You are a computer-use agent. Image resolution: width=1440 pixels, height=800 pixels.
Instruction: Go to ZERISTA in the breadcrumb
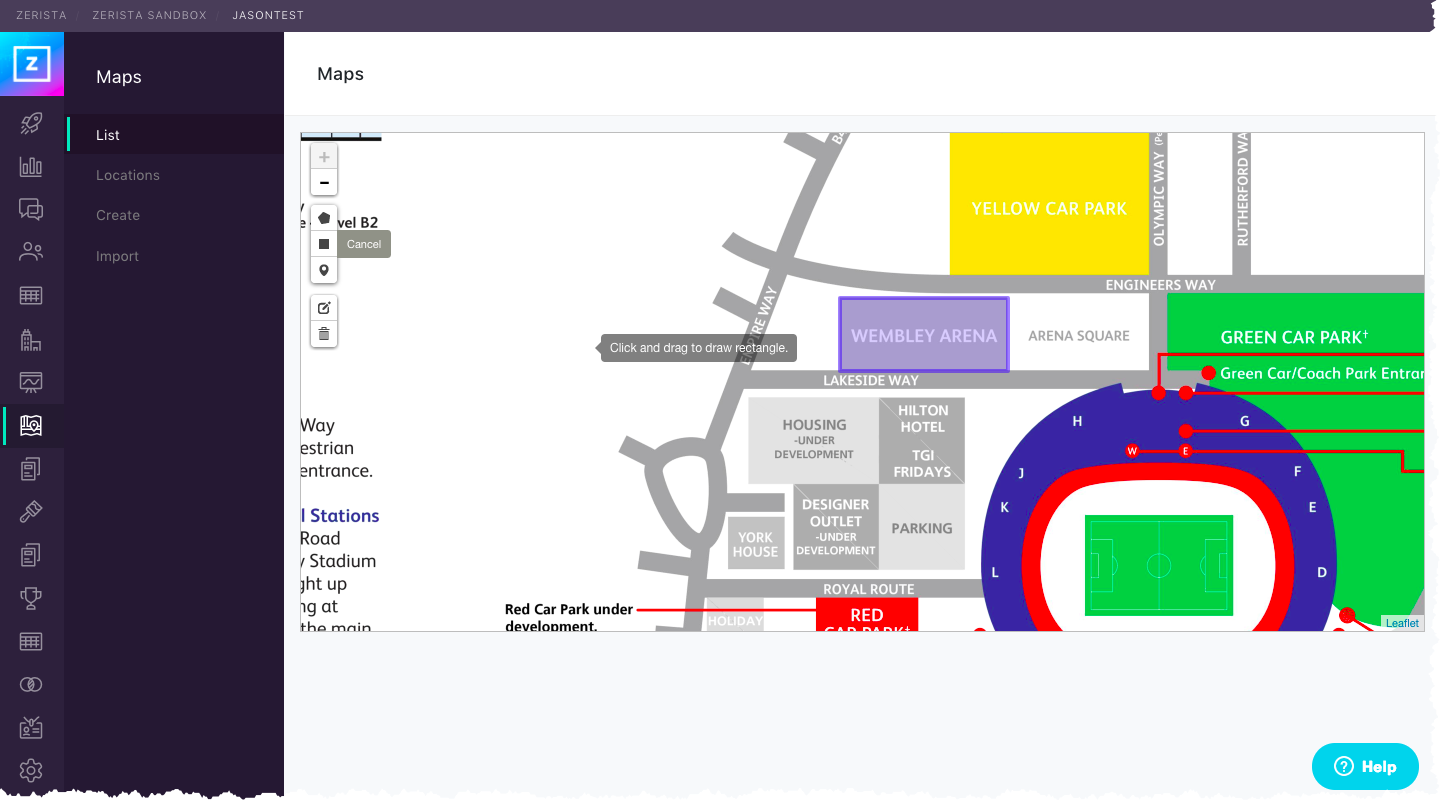click(x=40, y=16)
